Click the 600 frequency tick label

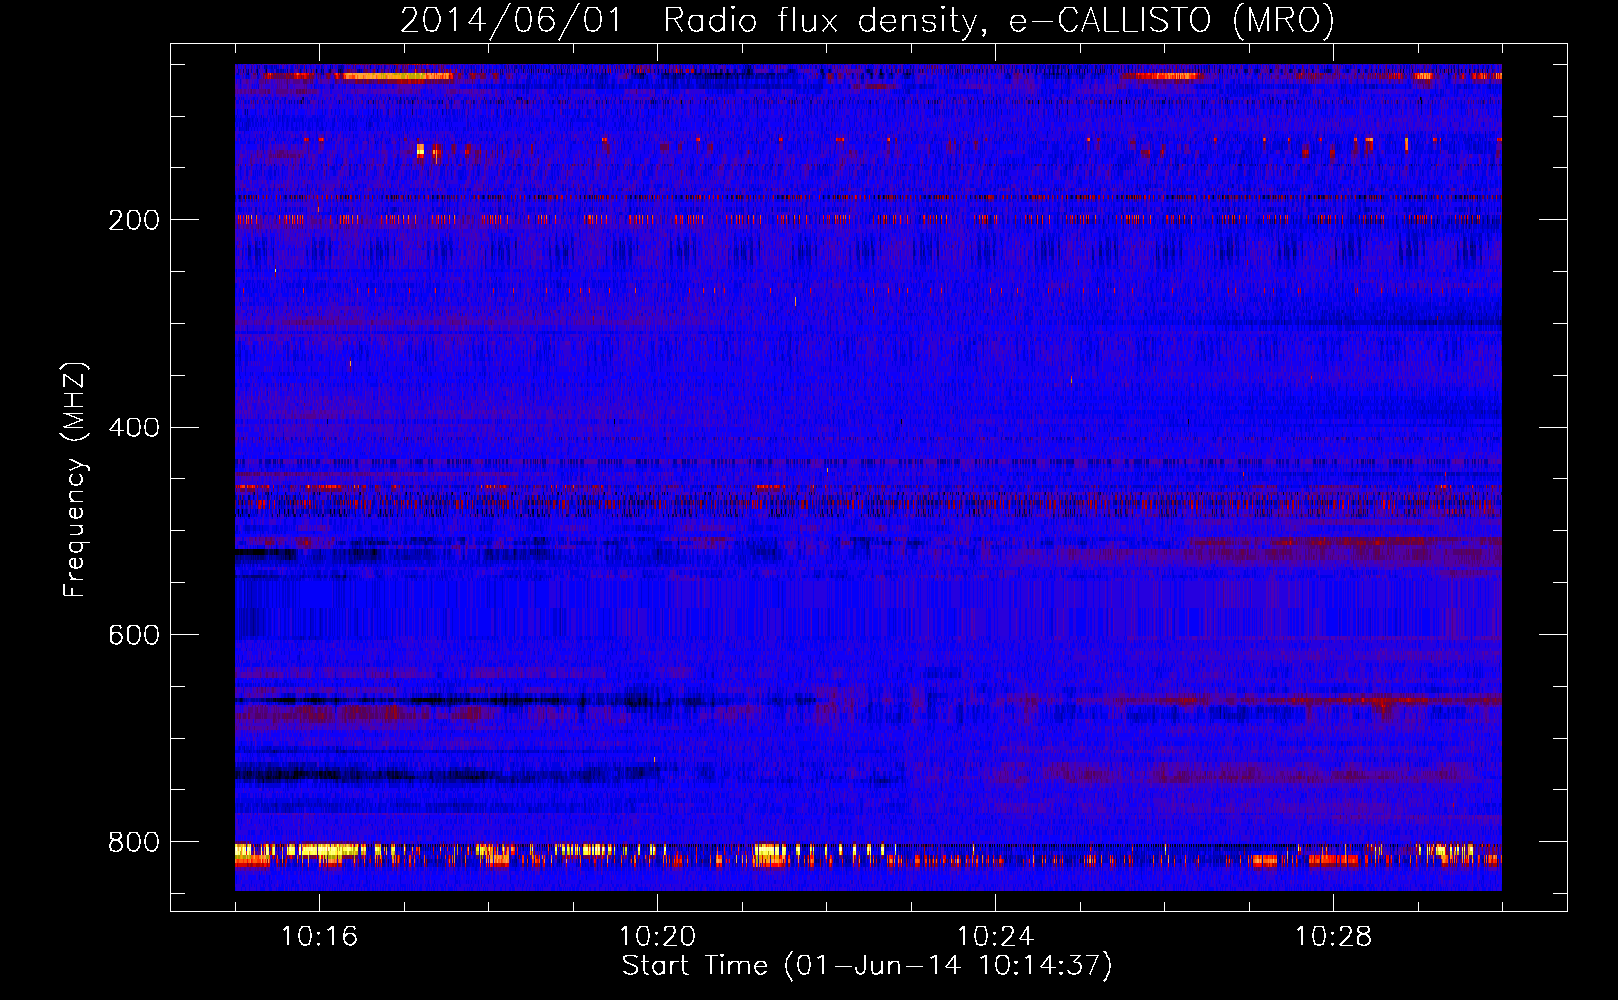(133, 635)
